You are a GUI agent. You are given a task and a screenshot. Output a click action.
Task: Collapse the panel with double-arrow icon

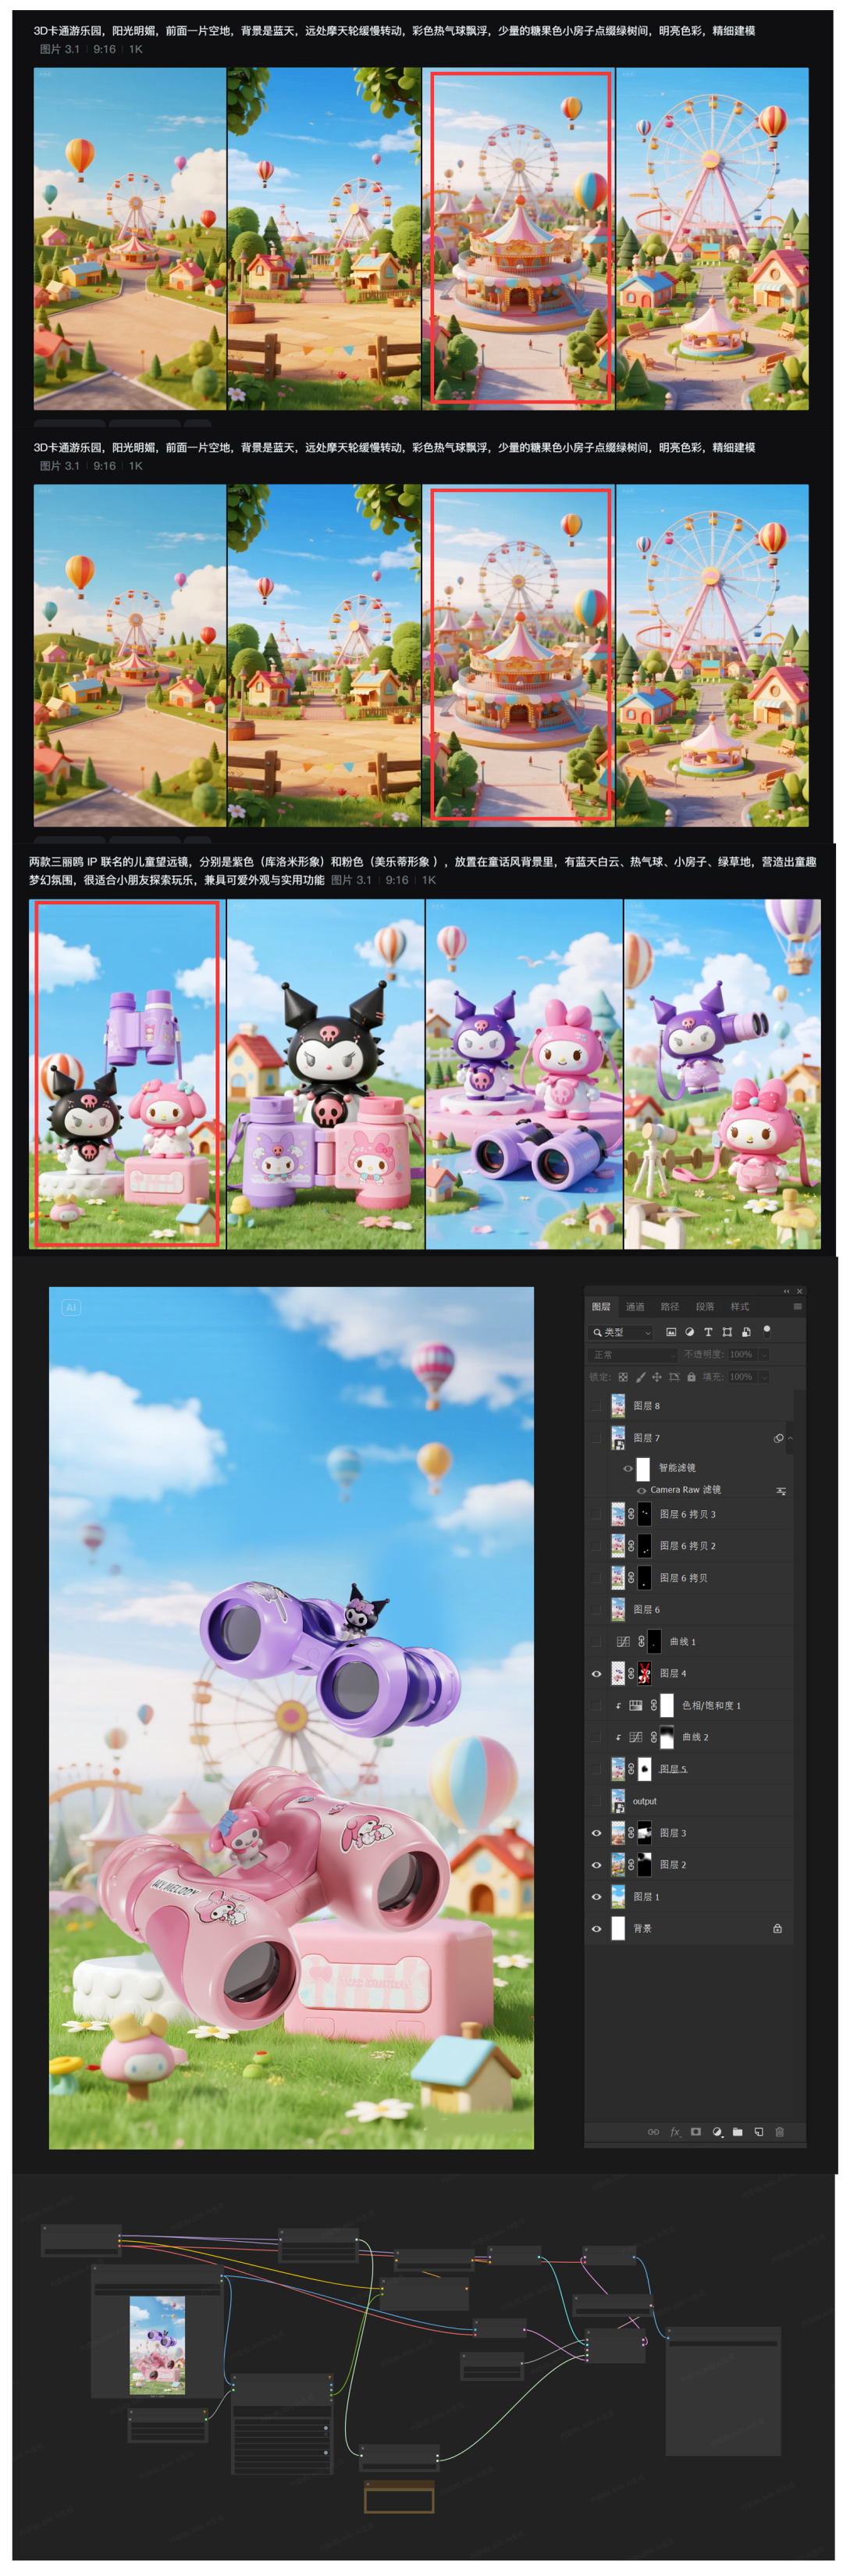tap(786, 1291)
